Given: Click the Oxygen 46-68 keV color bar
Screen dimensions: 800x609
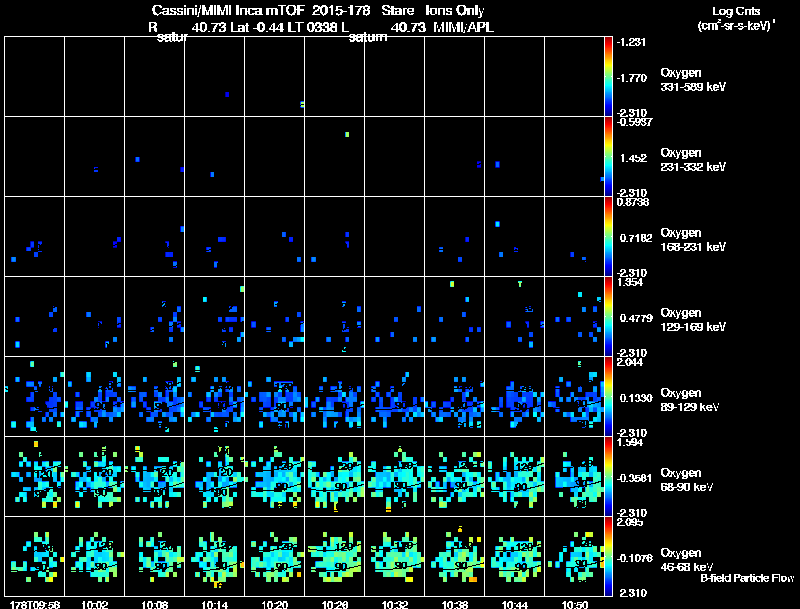Looking at the screenshot, I should tap(608, 556).
